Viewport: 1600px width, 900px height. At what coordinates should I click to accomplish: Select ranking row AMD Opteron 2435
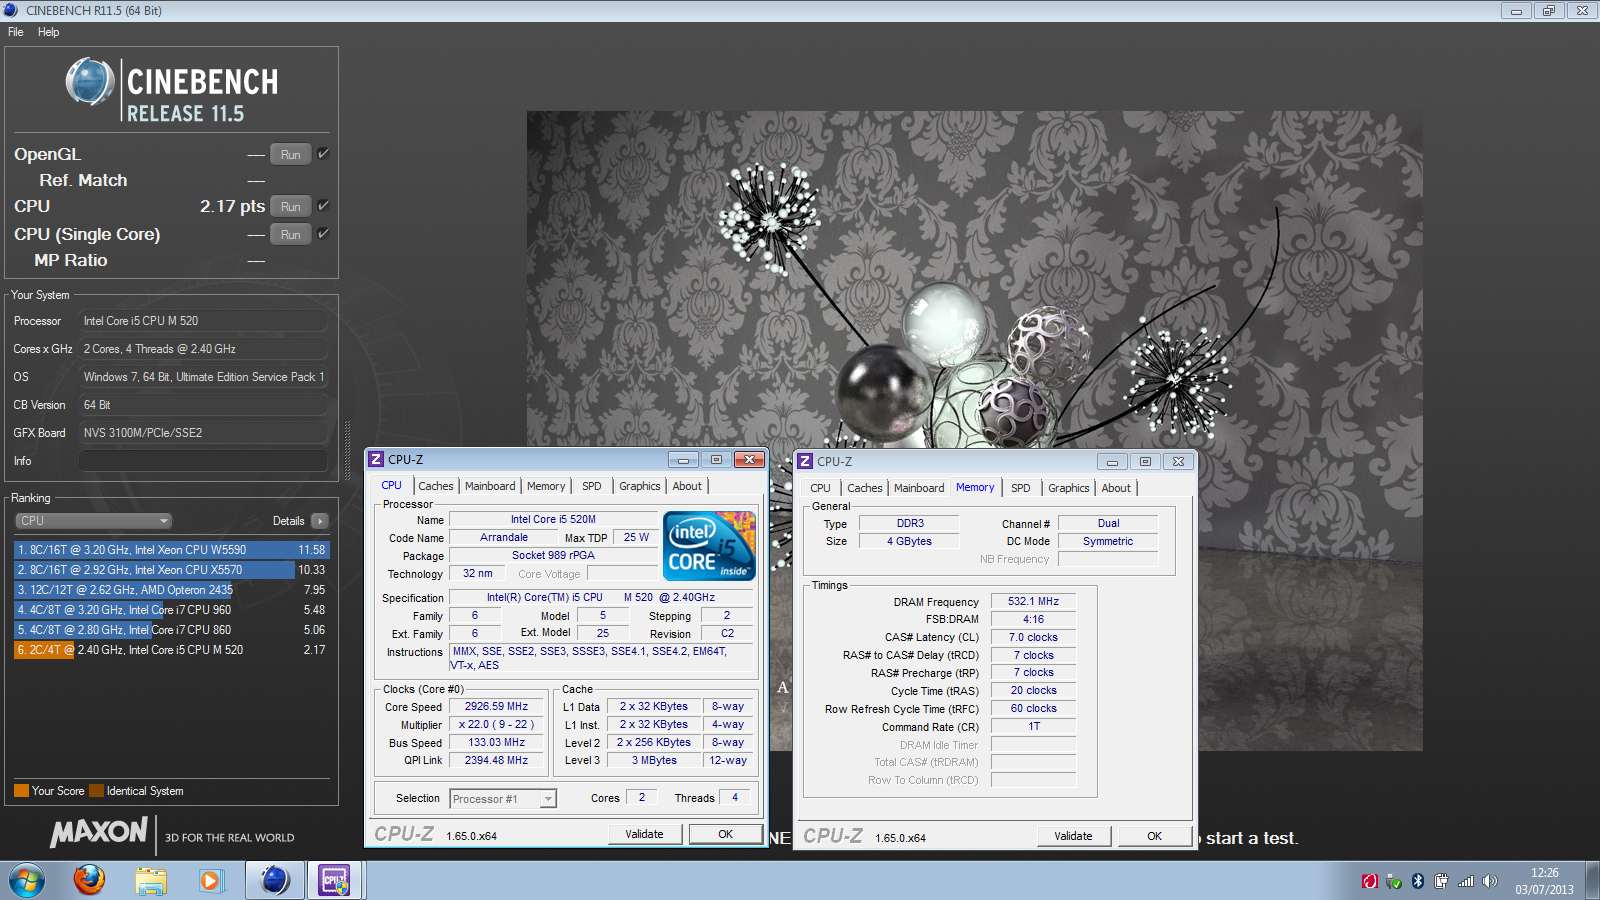[170, 590]
